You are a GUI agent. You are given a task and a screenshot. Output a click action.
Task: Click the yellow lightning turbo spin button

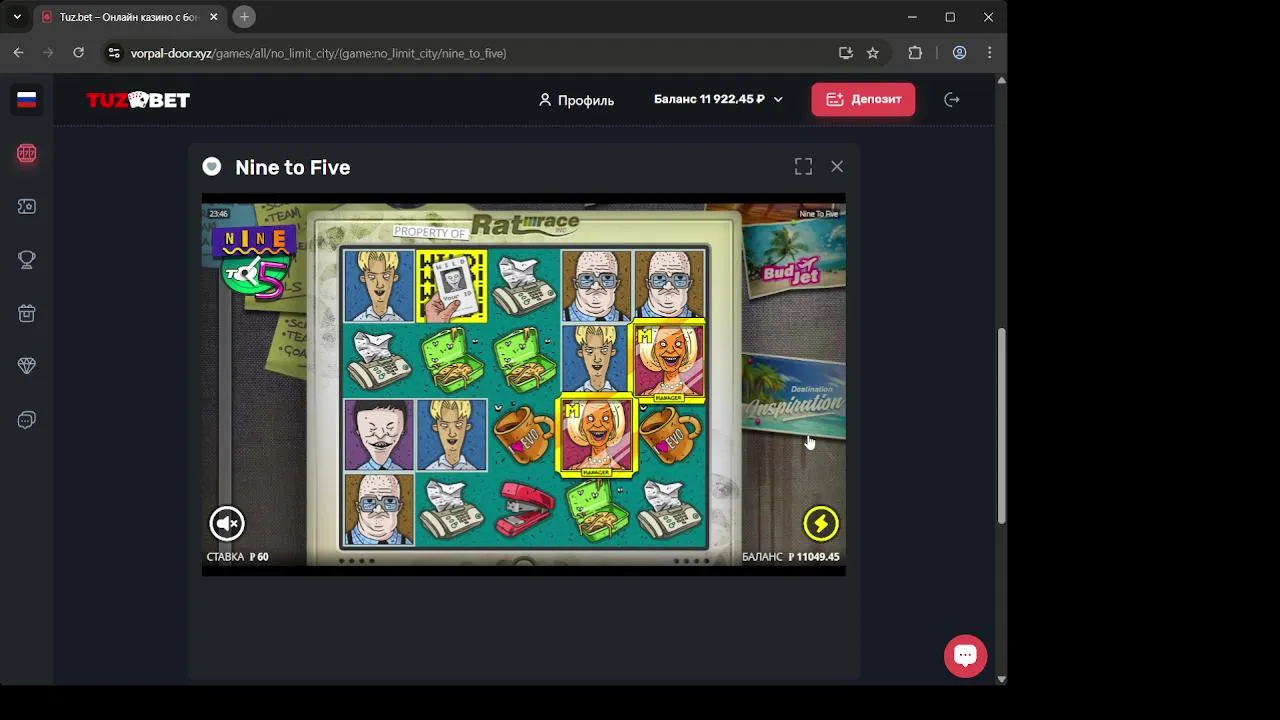tap(821, 523)
